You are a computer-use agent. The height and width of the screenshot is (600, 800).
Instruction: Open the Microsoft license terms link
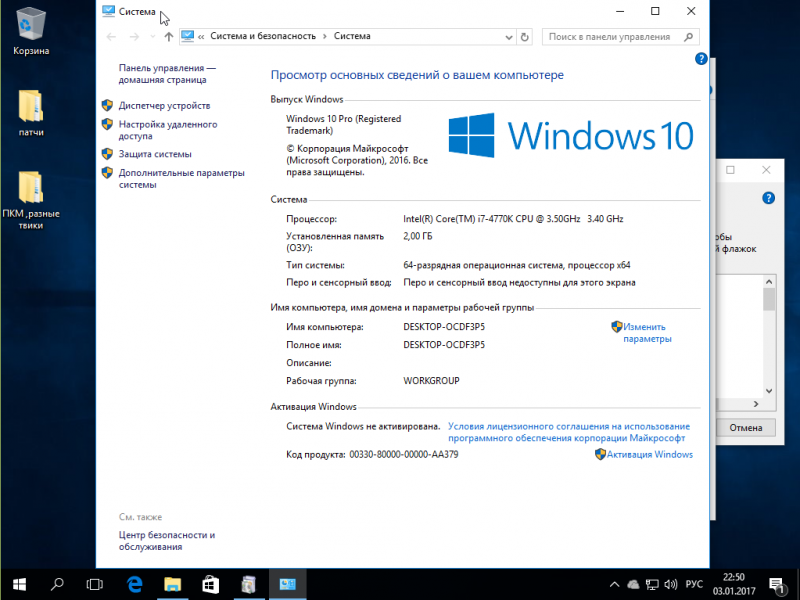569,432
